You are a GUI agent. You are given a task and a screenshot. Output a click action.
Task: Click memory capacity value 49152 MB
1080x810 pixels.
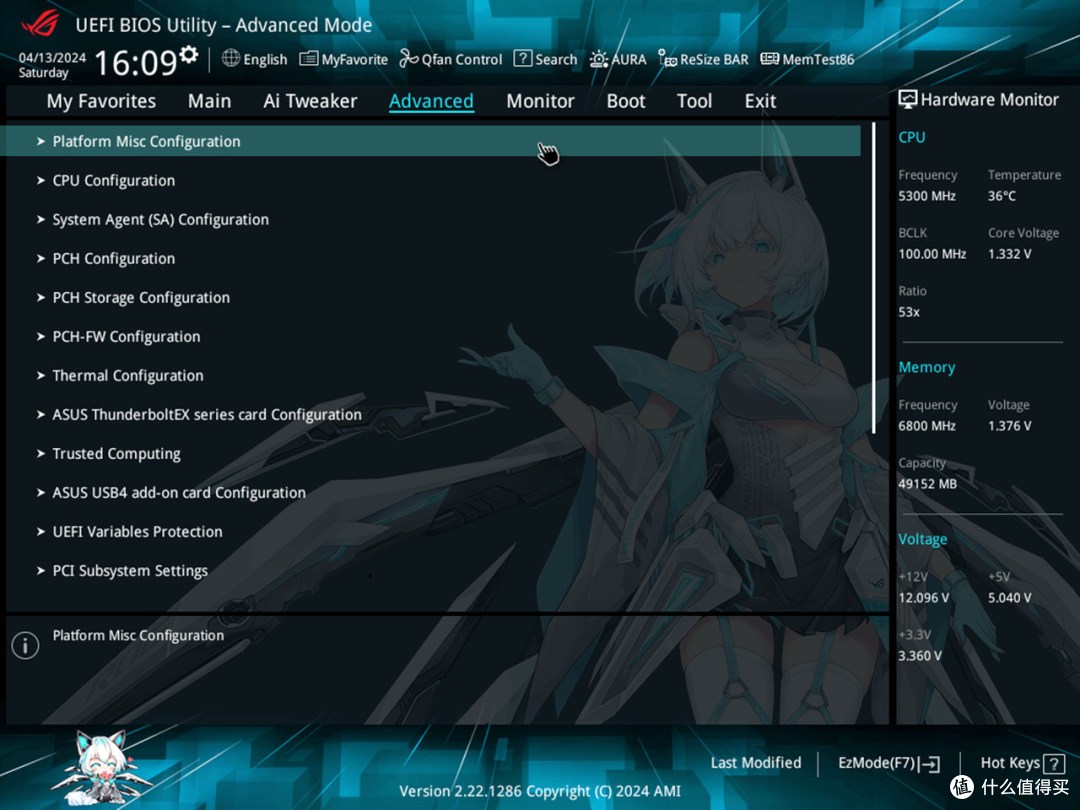click(x=927, y=484)
